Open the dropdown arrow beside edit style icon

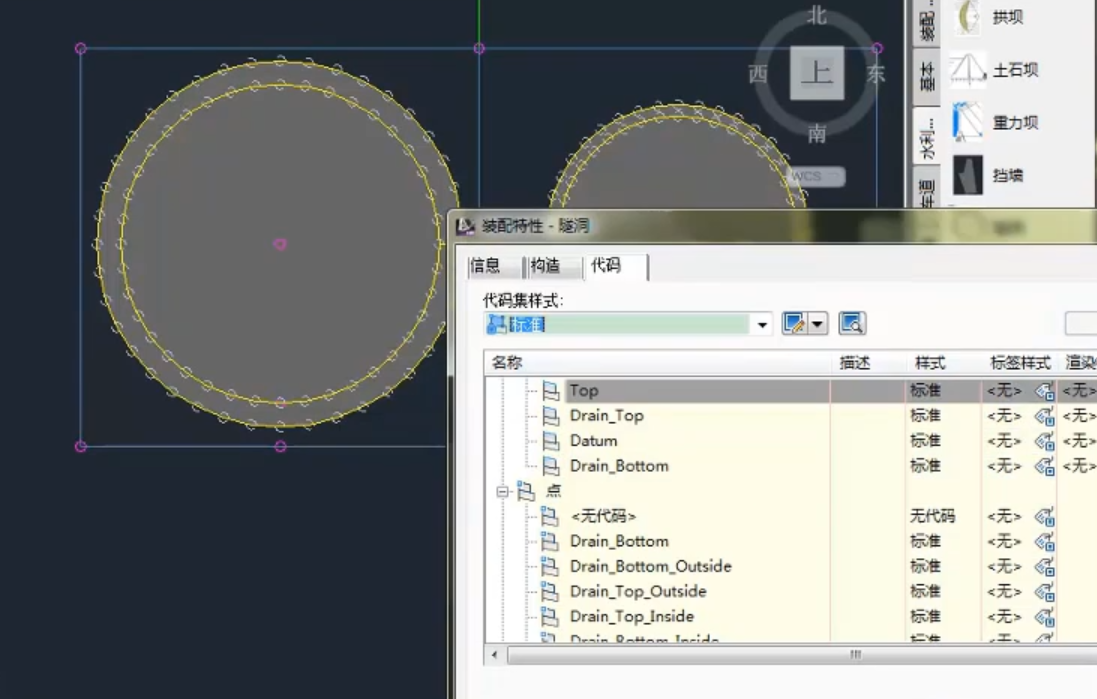pos(818,323)
